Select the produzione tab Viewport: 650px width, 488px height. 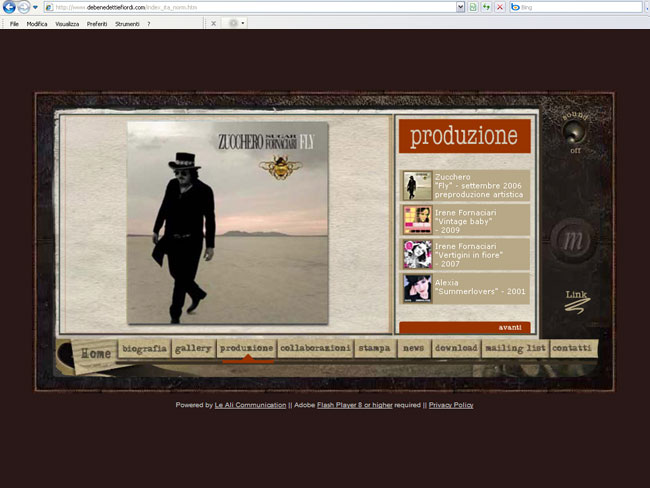[x=247, y=349]
